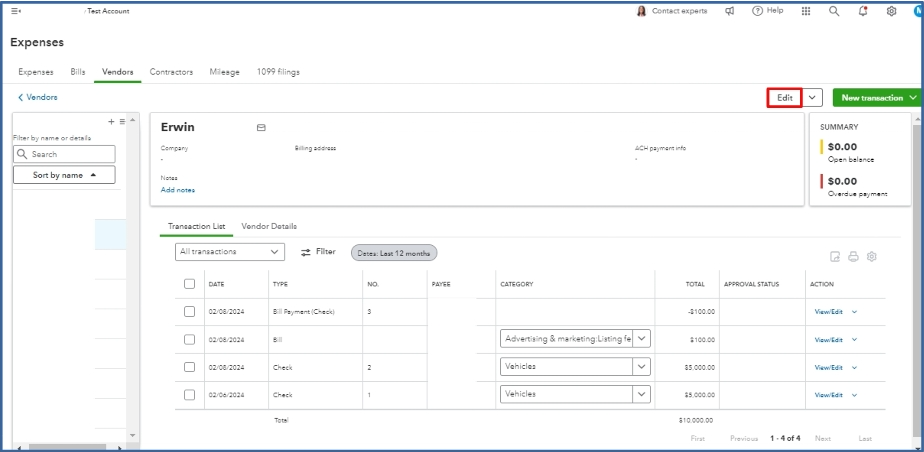
Task: Export the transaction list to file
Action: tap(835, 257)
